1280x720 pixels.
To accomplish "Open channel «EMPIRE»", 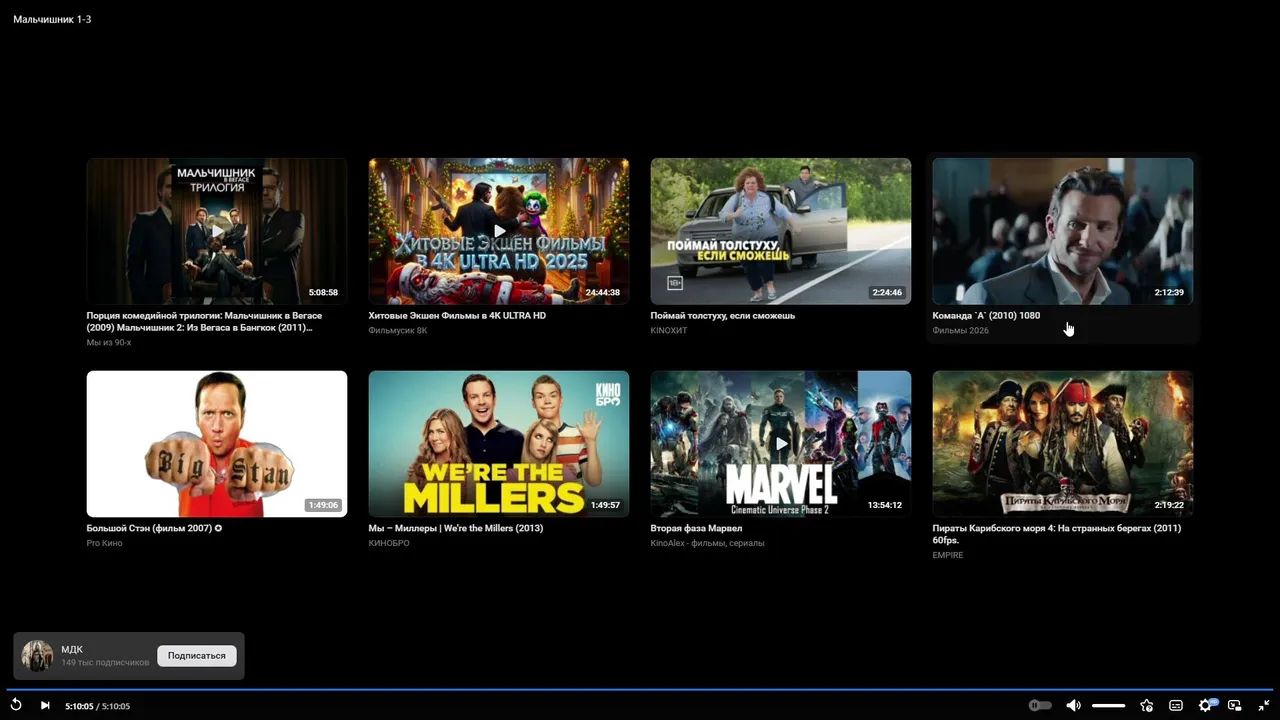I will [x=948, y=555].
